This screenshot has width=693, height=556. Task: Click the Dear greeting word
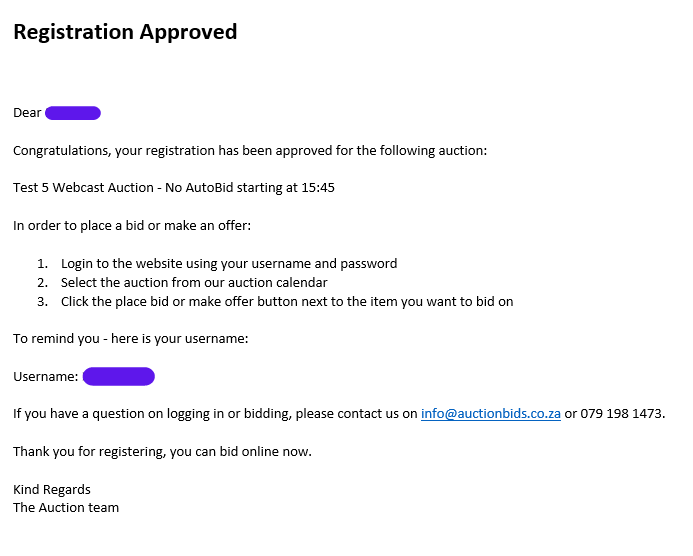pos(27,113)
